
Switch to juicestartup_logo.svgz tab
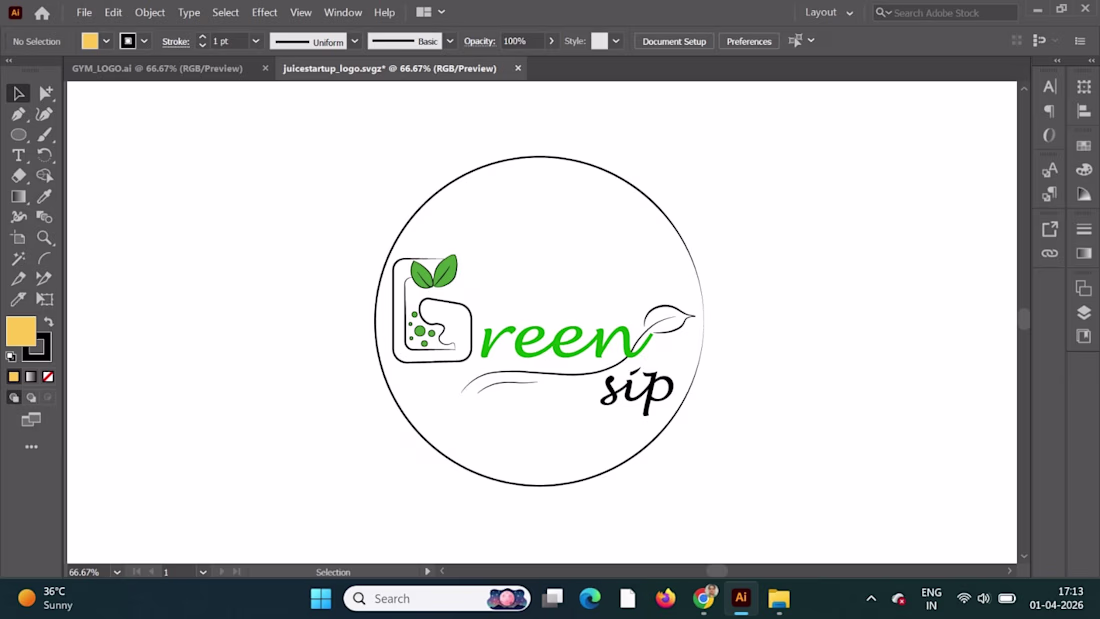click(389, 69)
